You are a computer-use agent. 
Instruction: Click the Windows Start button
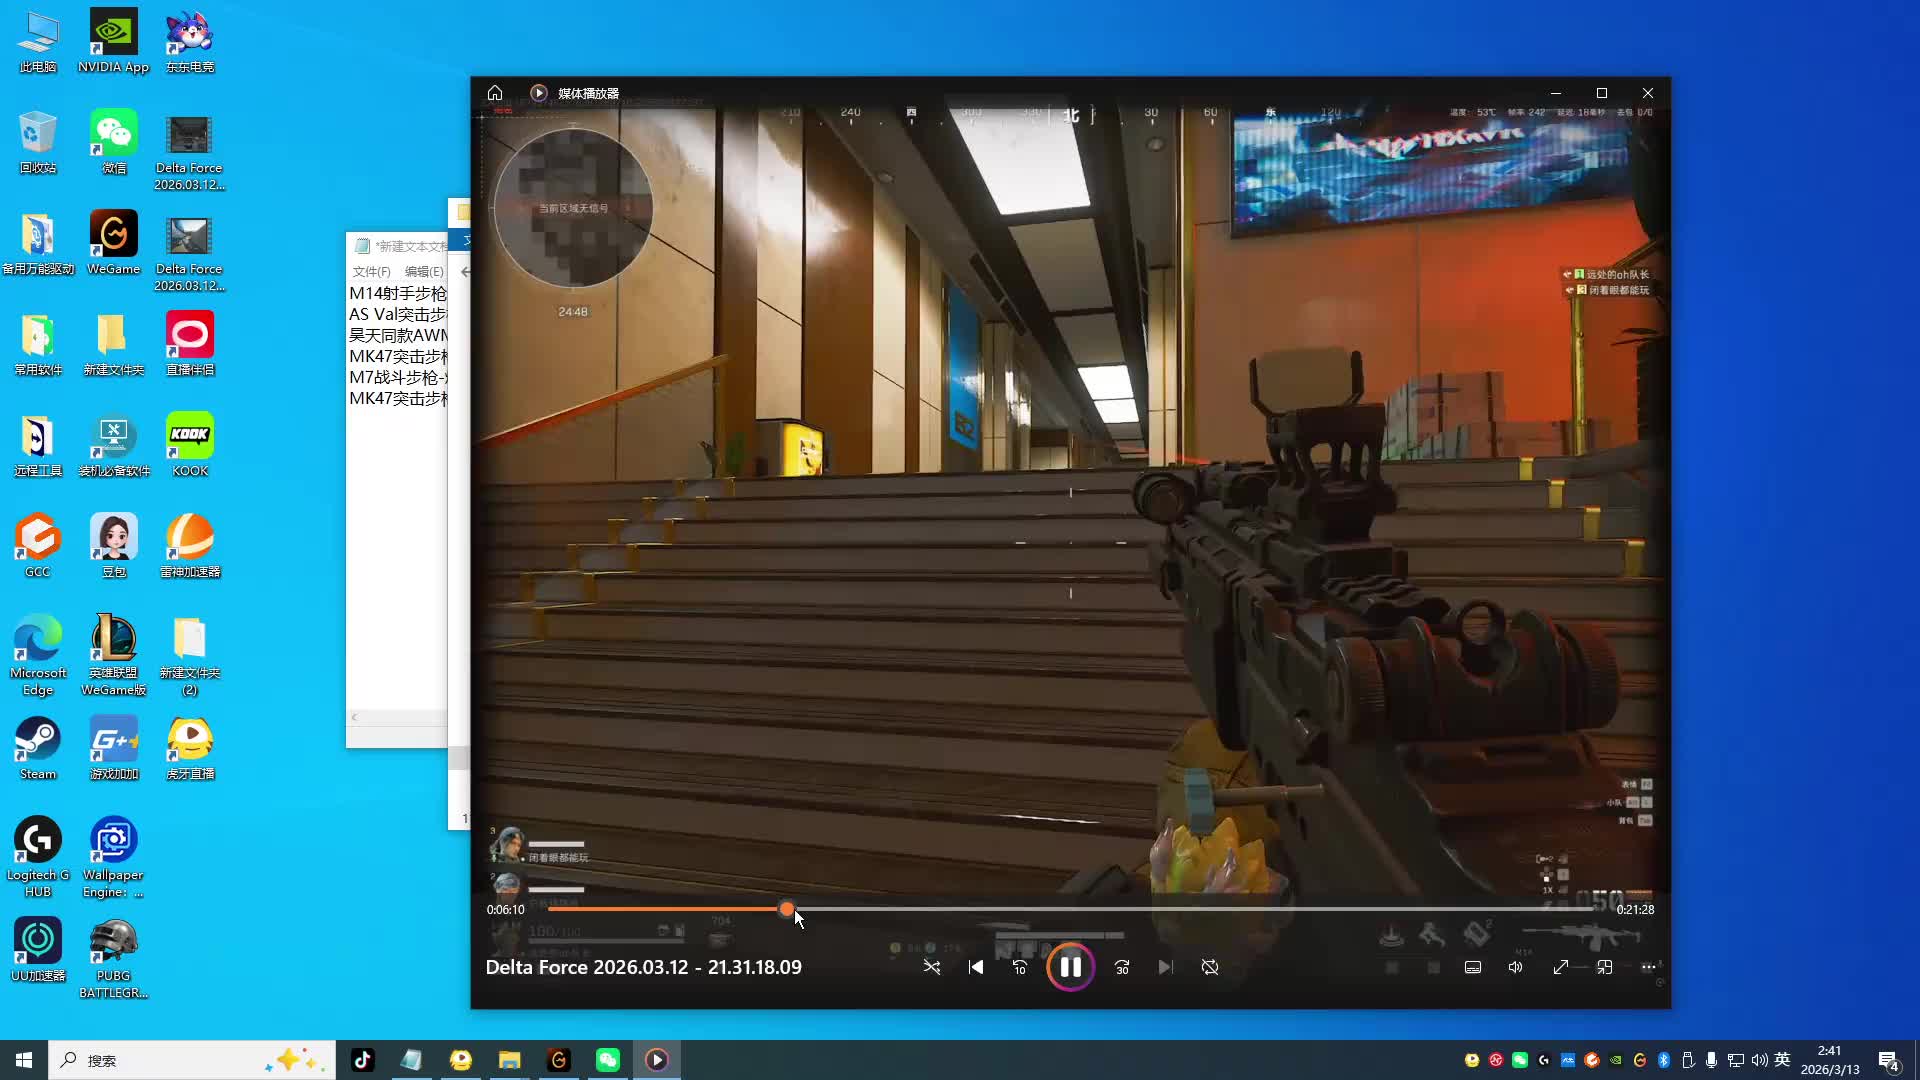coord(24,1060)
